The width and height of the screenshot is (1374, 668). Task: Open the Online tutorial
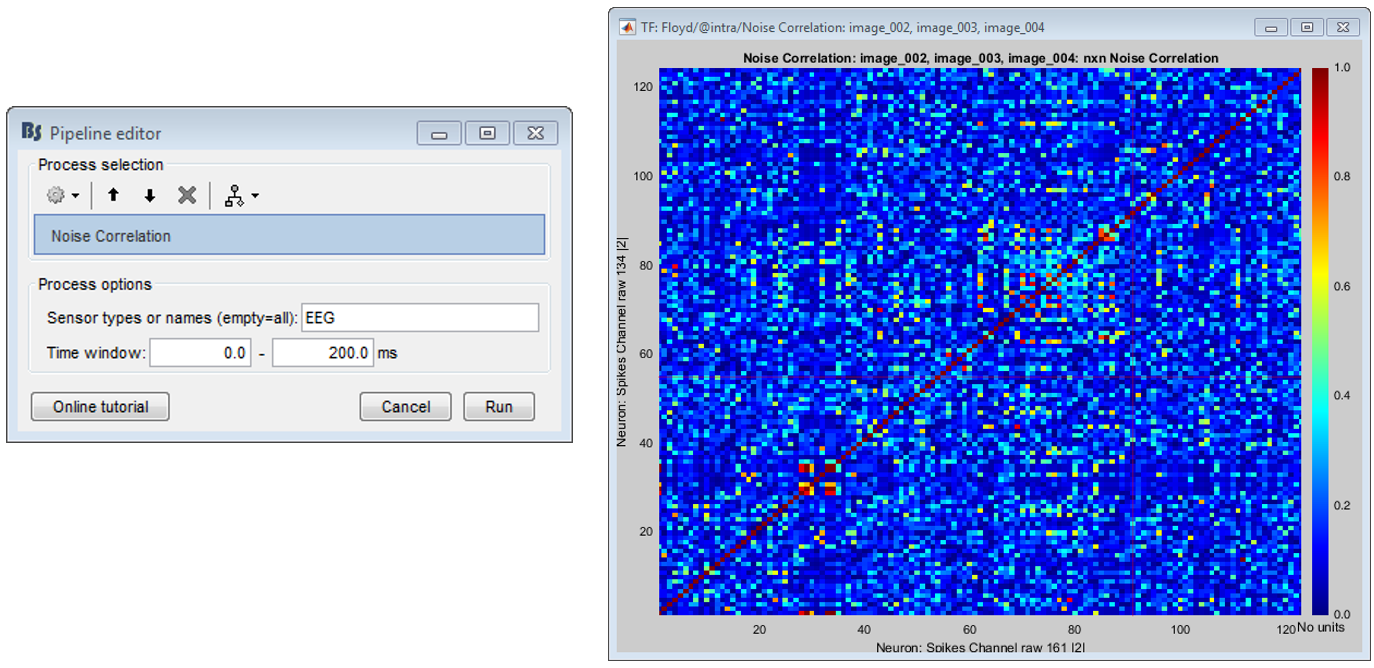coord(100,407)
